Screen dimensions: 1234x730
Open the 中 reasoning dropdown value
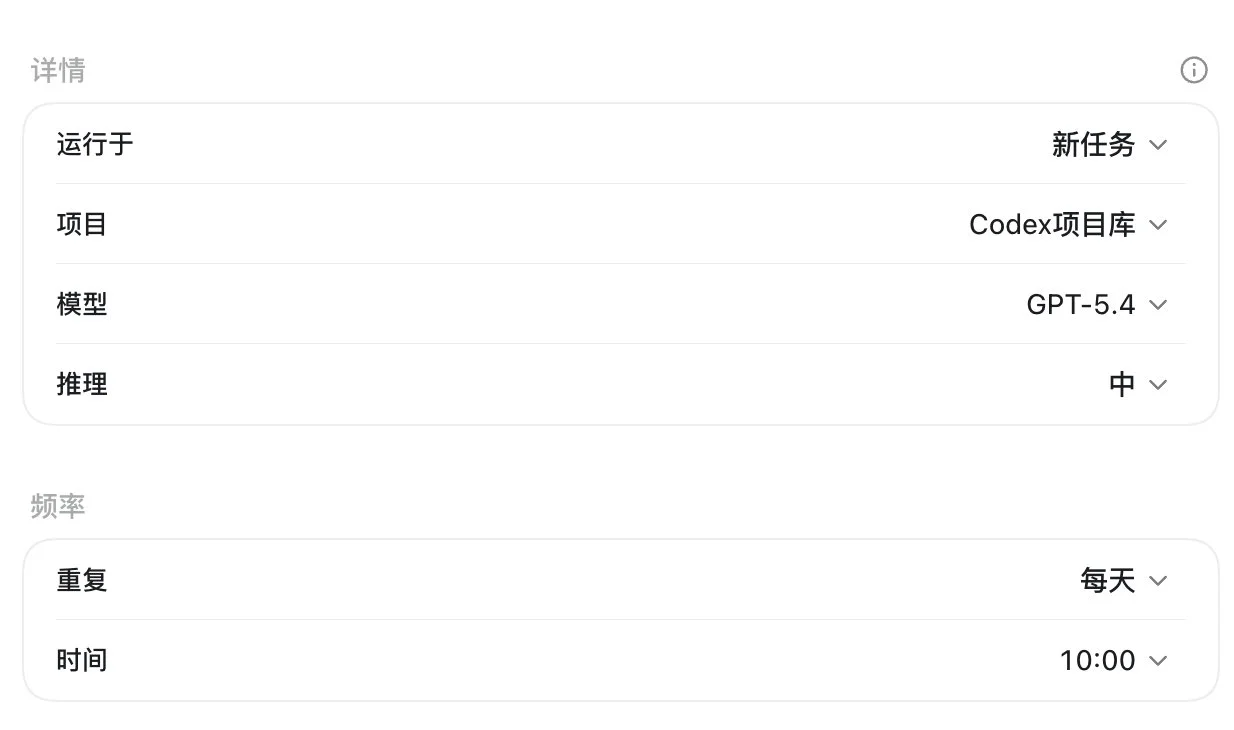[1138, 385]
